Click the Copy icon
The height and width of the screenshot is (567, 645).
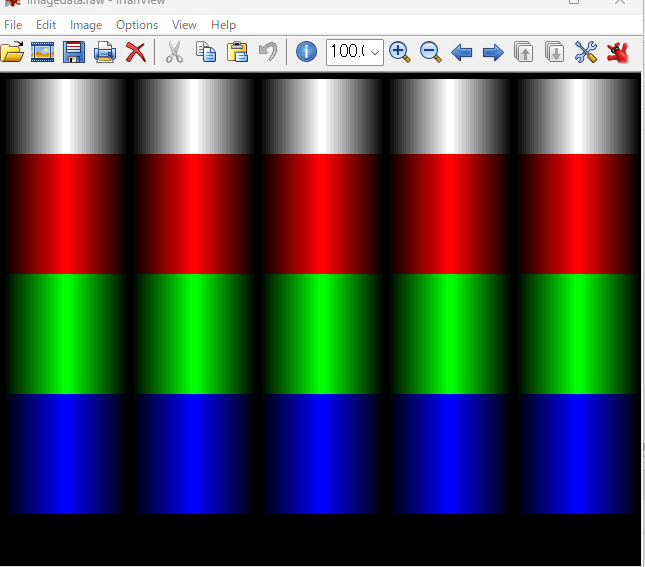click(x=206, y=52)
